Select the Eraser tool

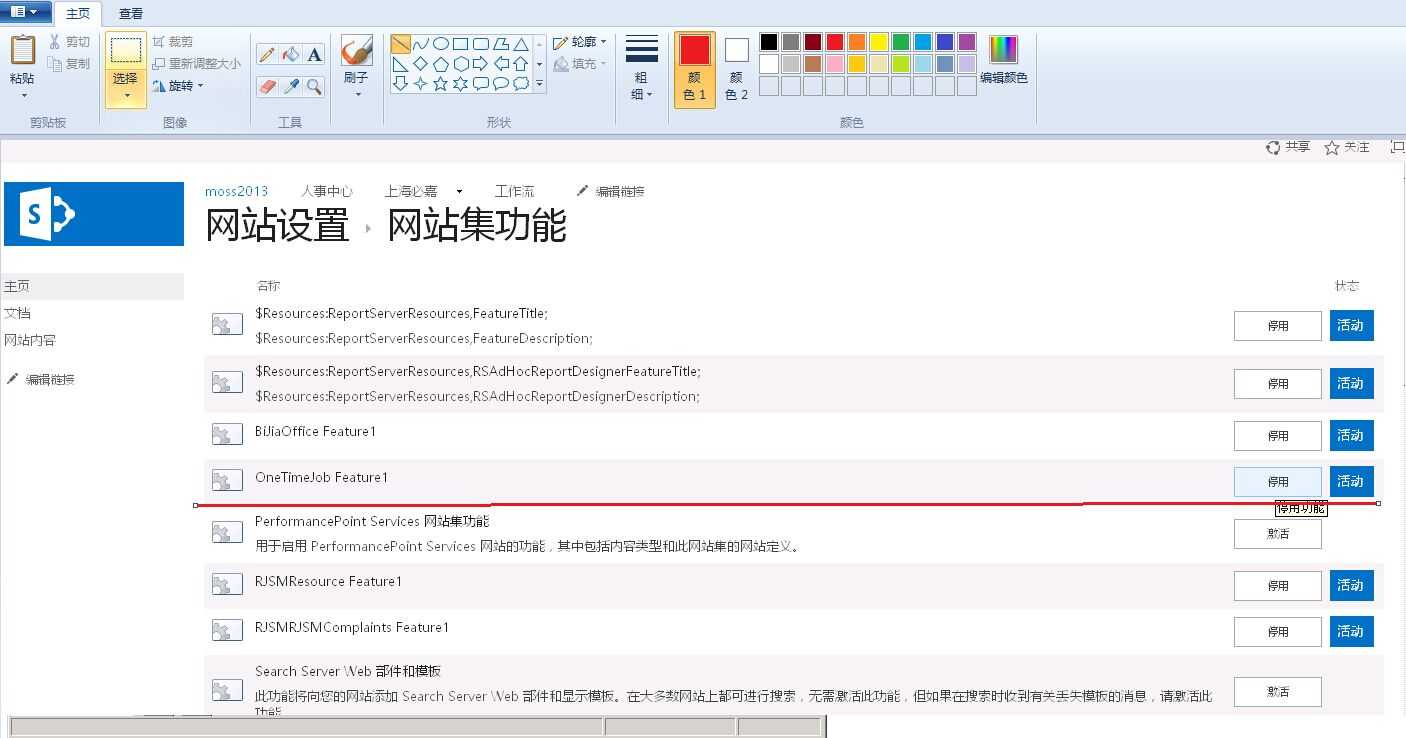tap(267, 86)
